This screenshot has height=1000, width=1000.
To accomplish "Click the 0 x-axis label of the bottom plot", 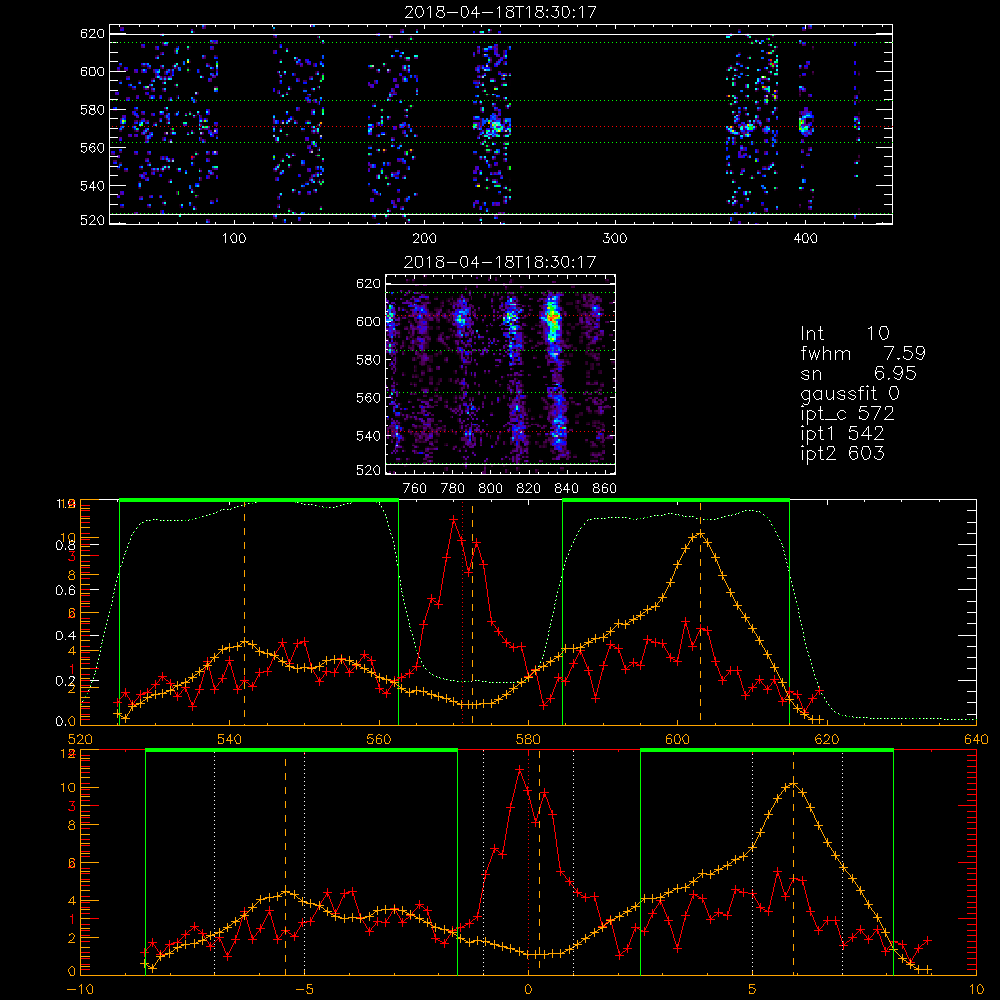I will 528,990.
